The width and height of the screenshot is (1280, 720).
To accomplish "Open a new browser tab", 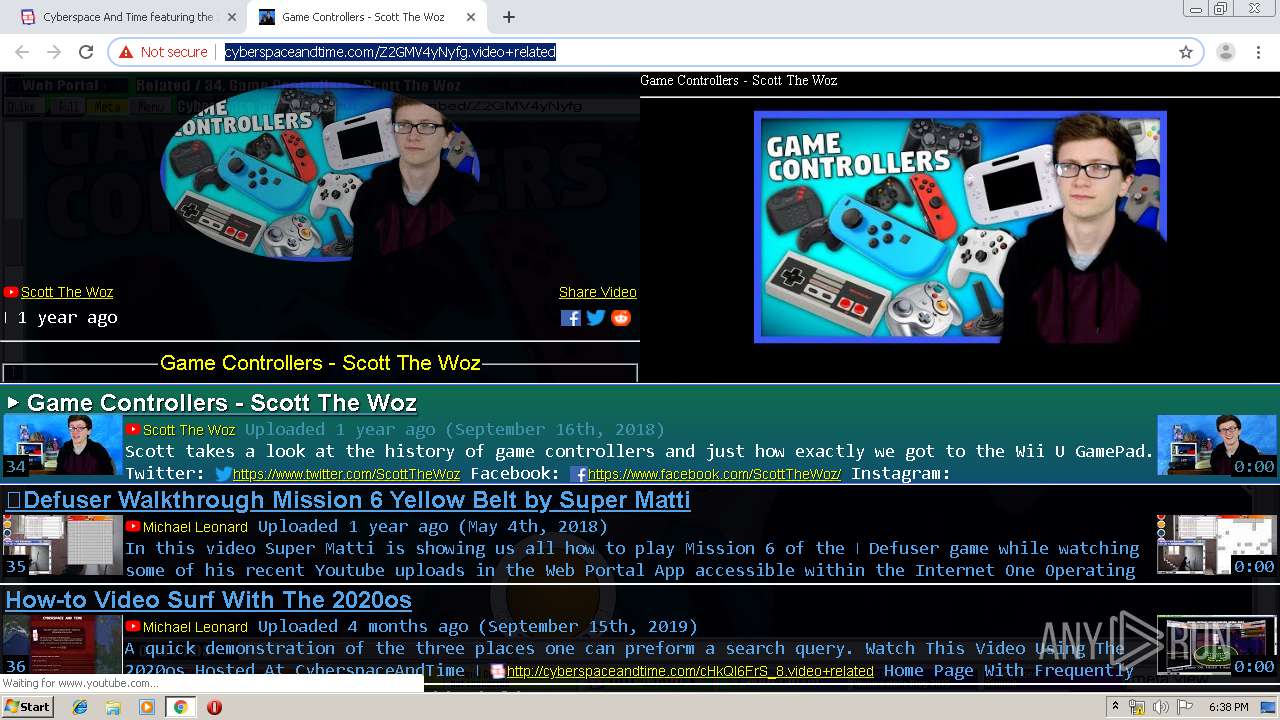I will point(509,17).
